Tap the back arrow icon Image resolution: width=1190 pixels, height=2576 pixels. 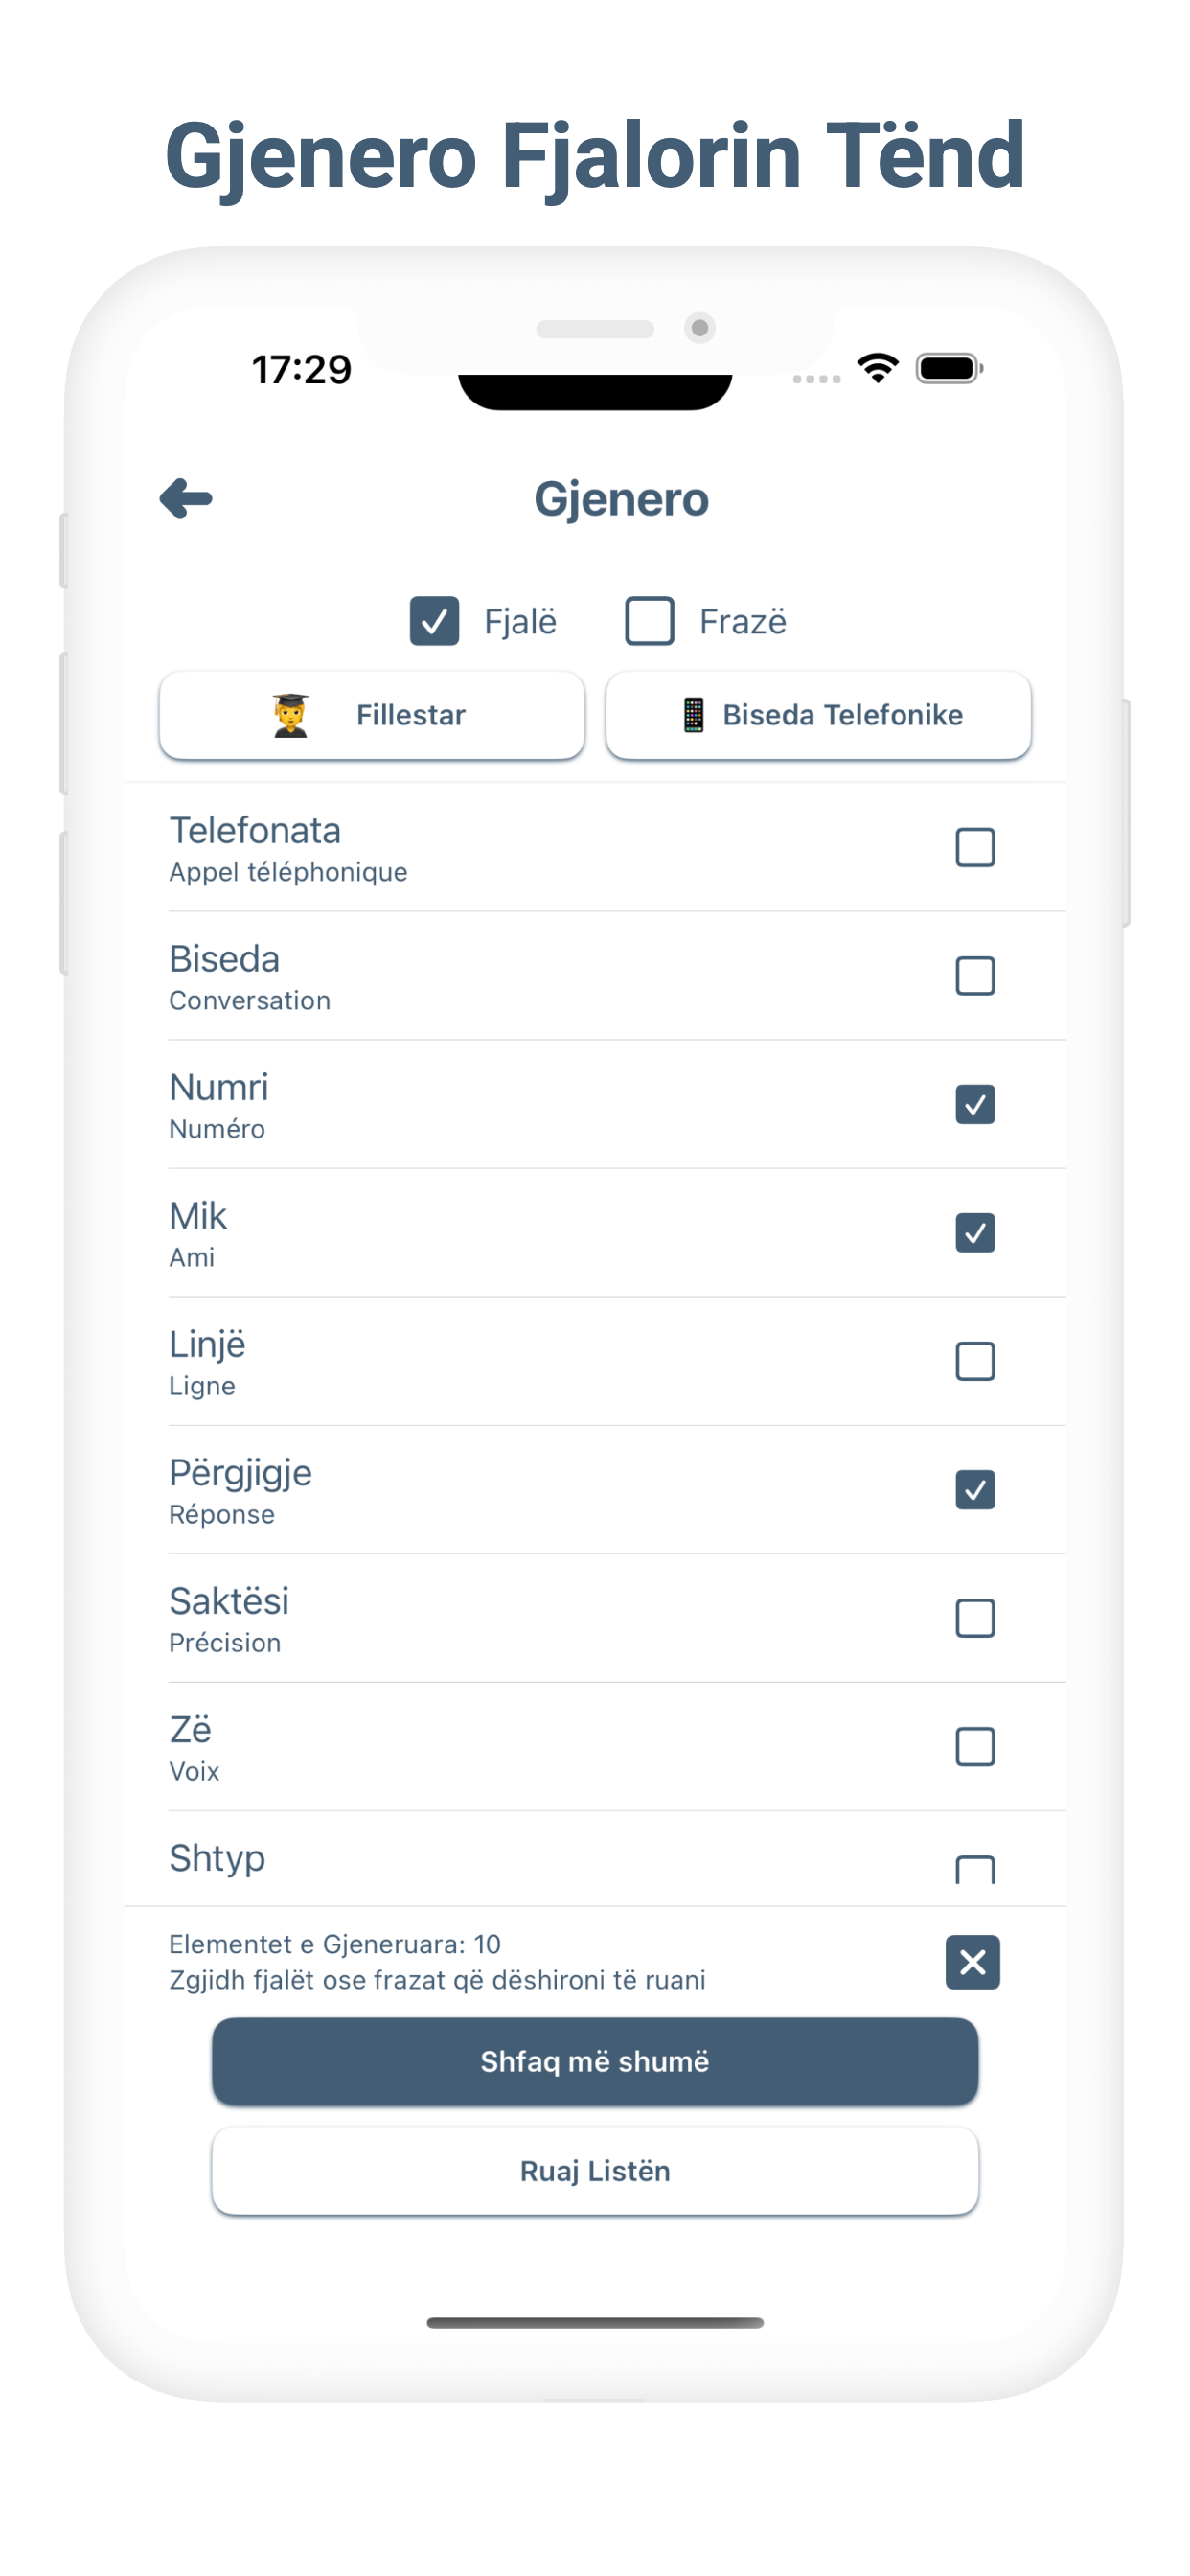click(186, 498)
